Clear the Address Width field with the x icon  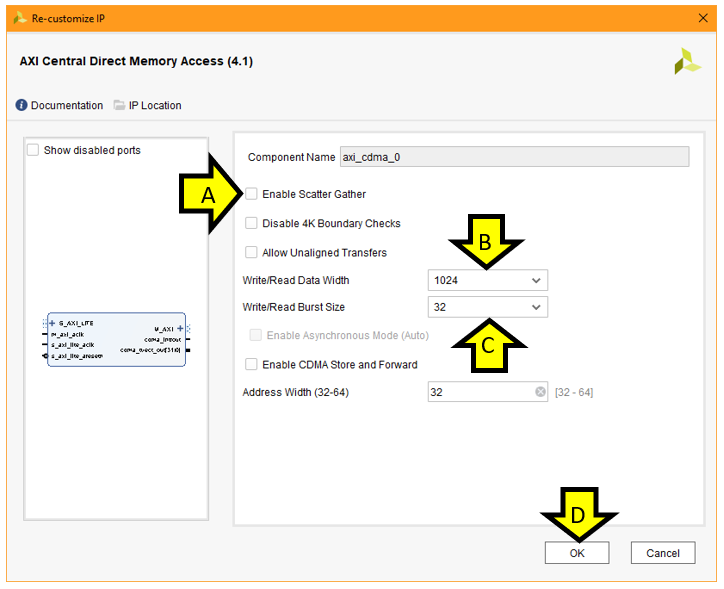(540, 392)
